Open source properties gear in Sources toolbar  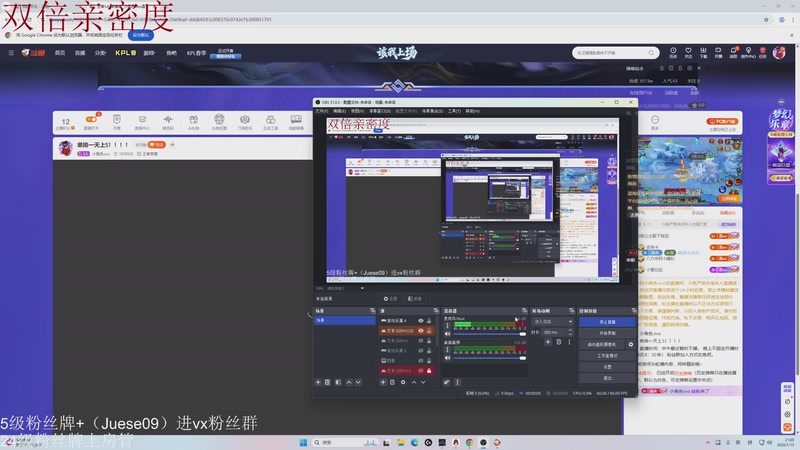403,382
